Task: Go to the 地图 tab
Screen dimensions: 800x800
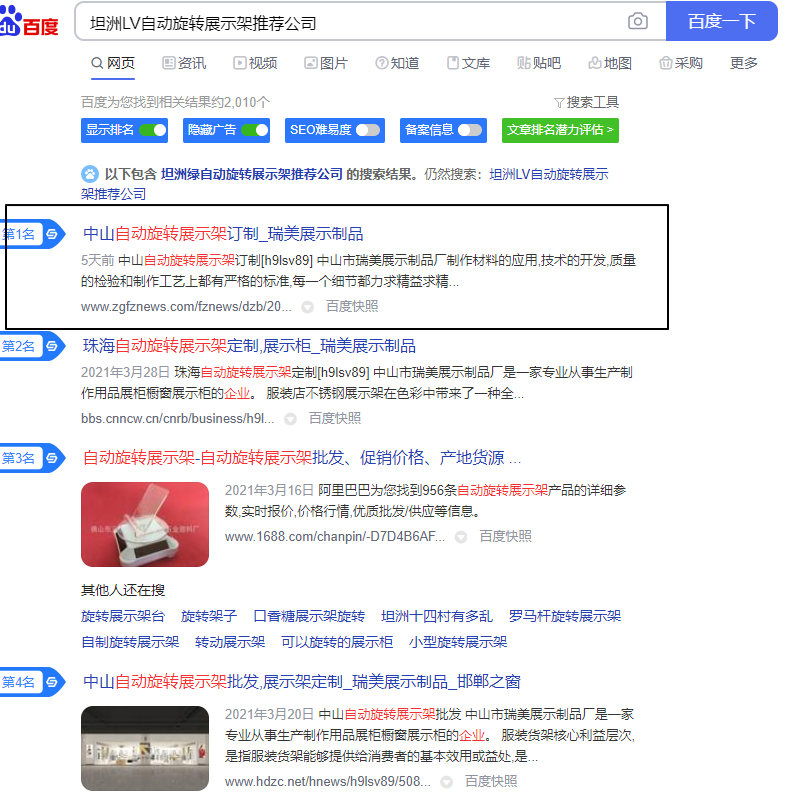Action: [x=610, y=63]
